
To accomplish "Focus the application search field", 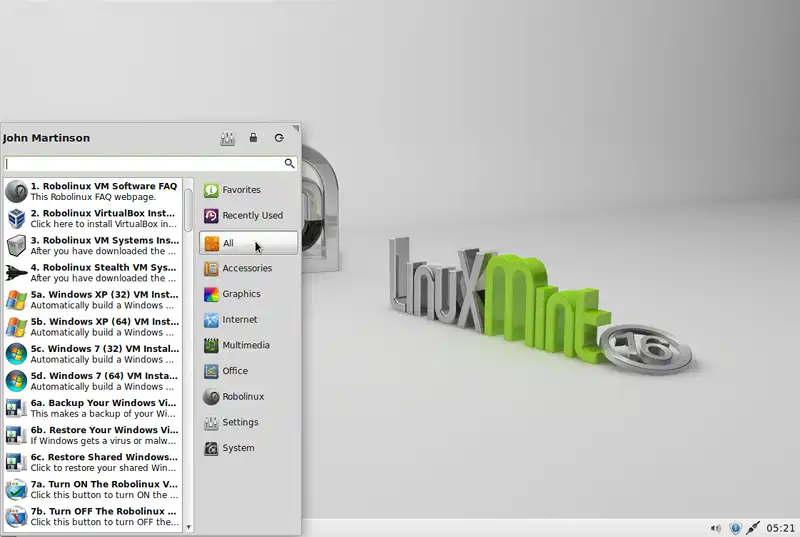I will pyautogui.click(x=150, y=163).
